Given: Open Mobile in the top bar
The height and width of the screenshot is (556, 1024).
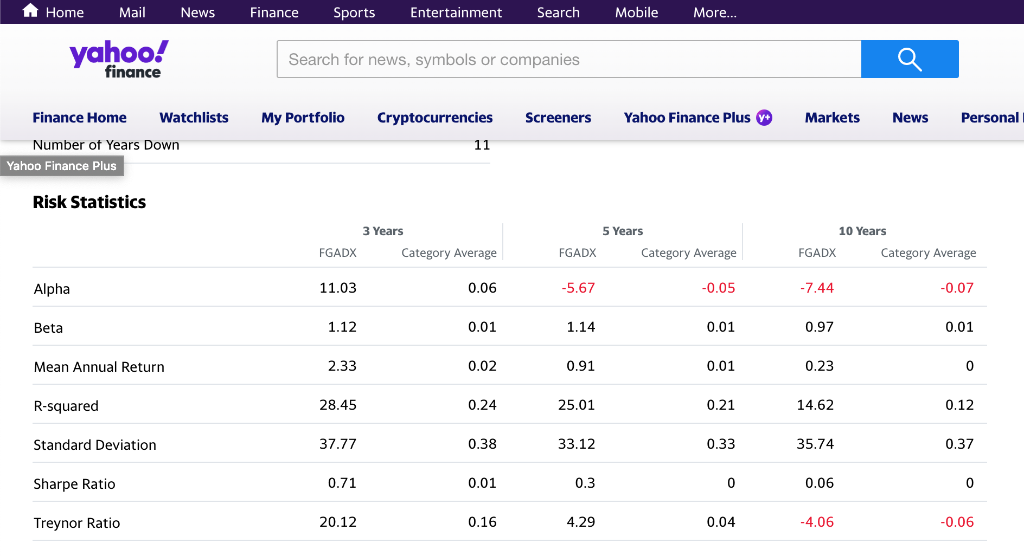Looking at the screenshot, I should tap(637, 12).
